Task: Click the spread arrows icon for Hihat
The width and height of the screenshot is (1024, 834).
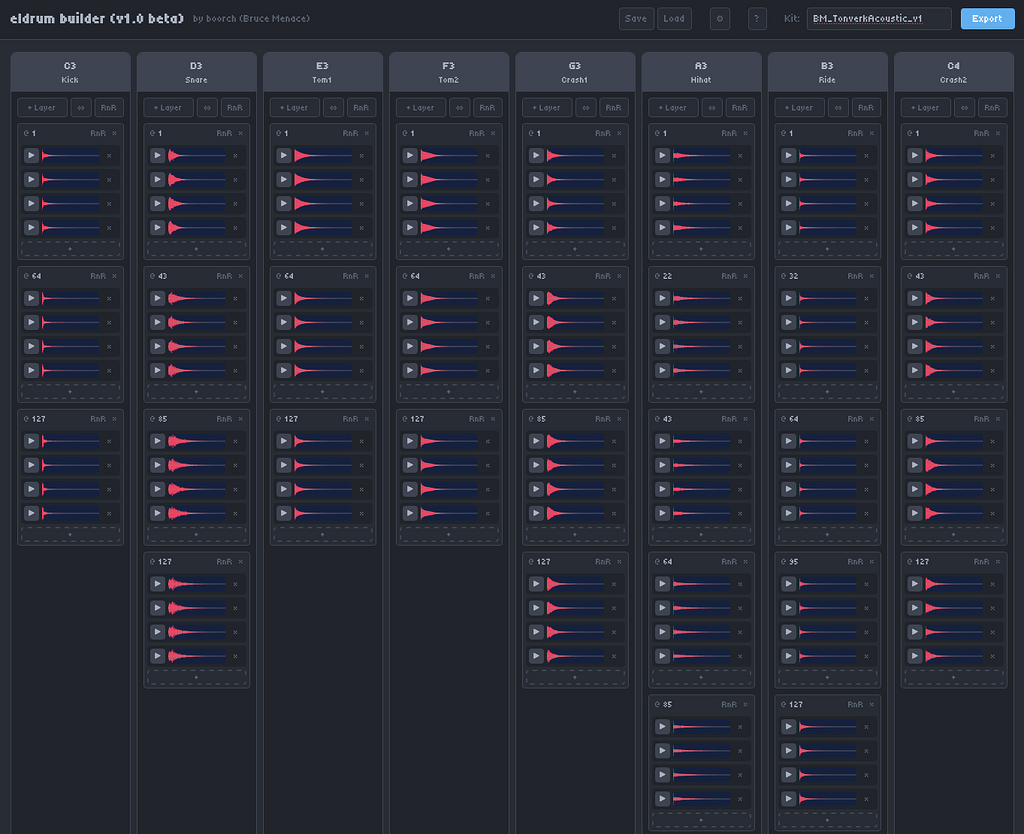Action: click(712, 108)
